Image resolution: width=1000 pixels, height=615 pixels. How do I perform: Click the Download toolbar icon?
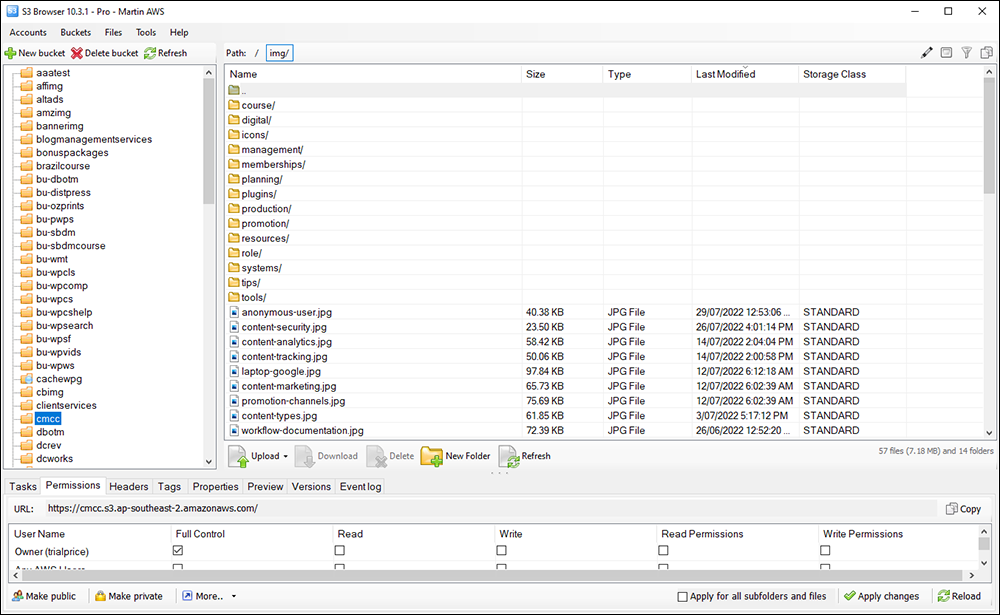(x=304, y=456)
